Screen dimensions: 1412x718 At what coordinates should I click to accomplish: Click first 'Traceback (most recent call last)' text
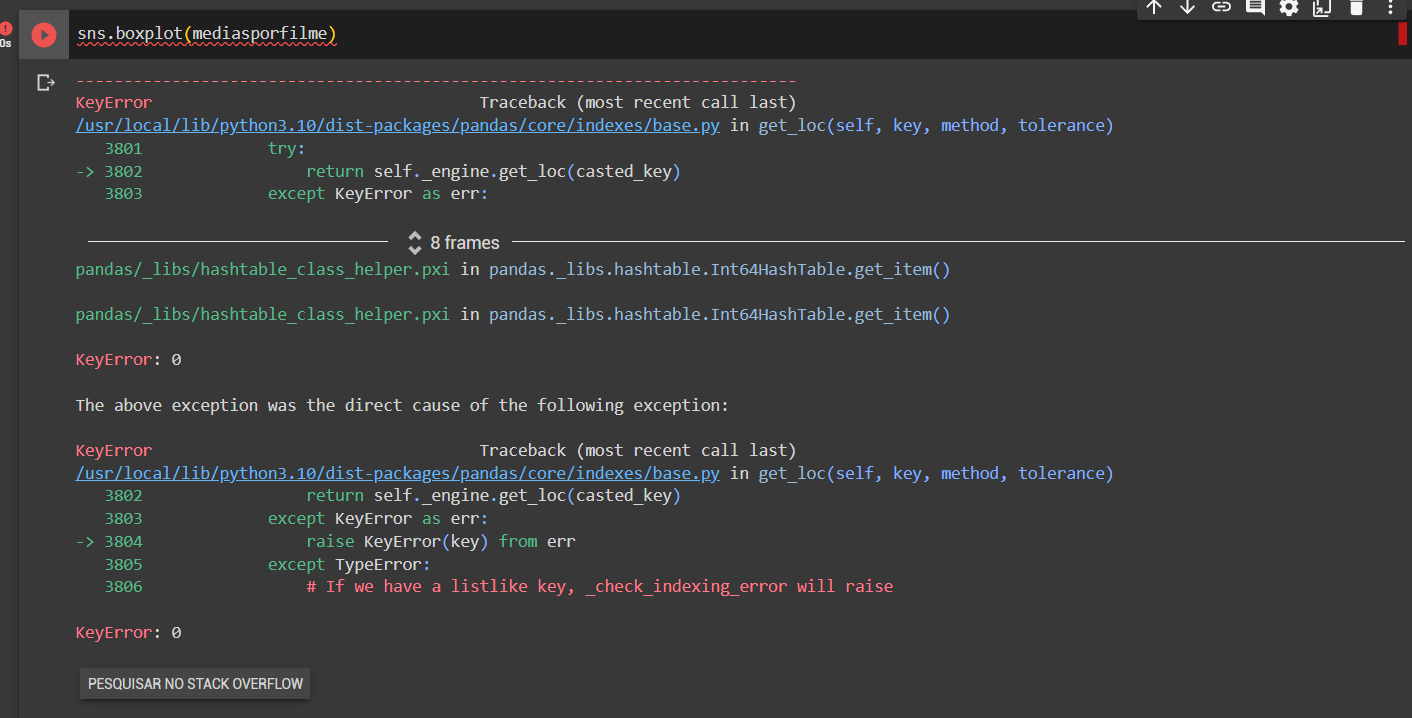tap(638, 102)
